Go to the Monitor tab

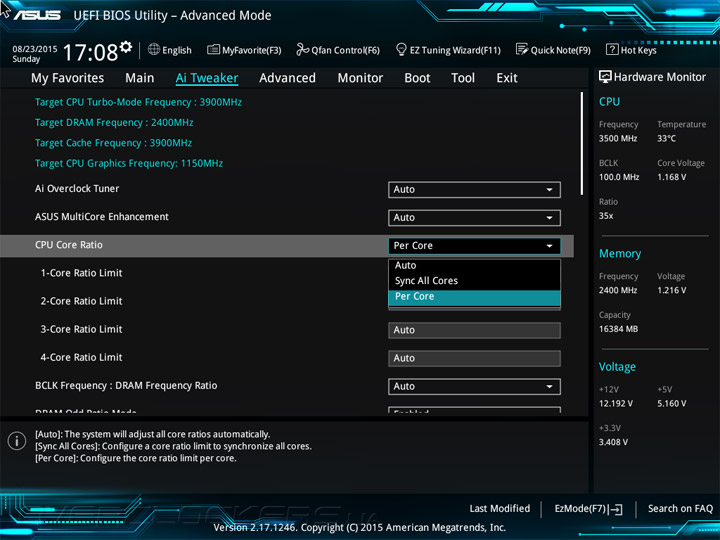(x=360, y=78)
